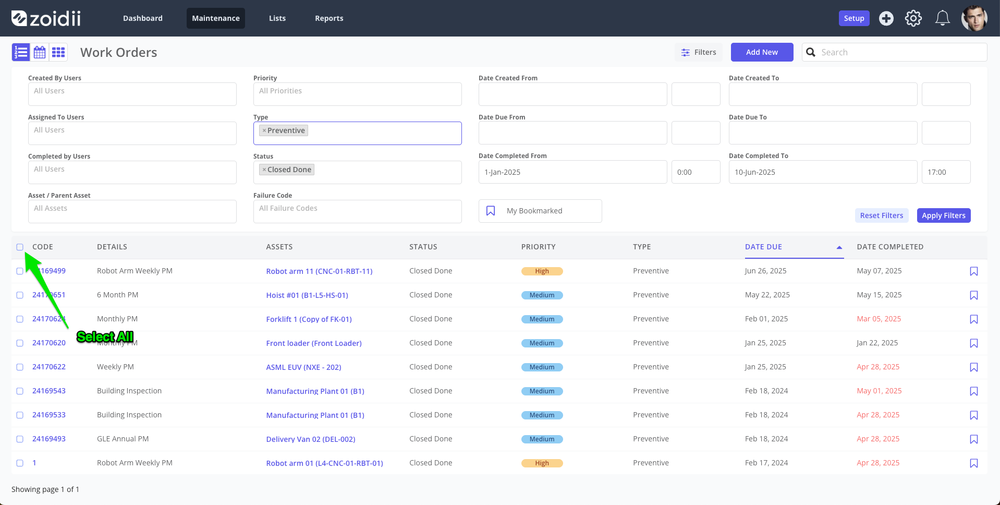The width and height of the screenshot is (1000, 505).
Task: Check the 6 Month PM row
Action: point(20,295)
